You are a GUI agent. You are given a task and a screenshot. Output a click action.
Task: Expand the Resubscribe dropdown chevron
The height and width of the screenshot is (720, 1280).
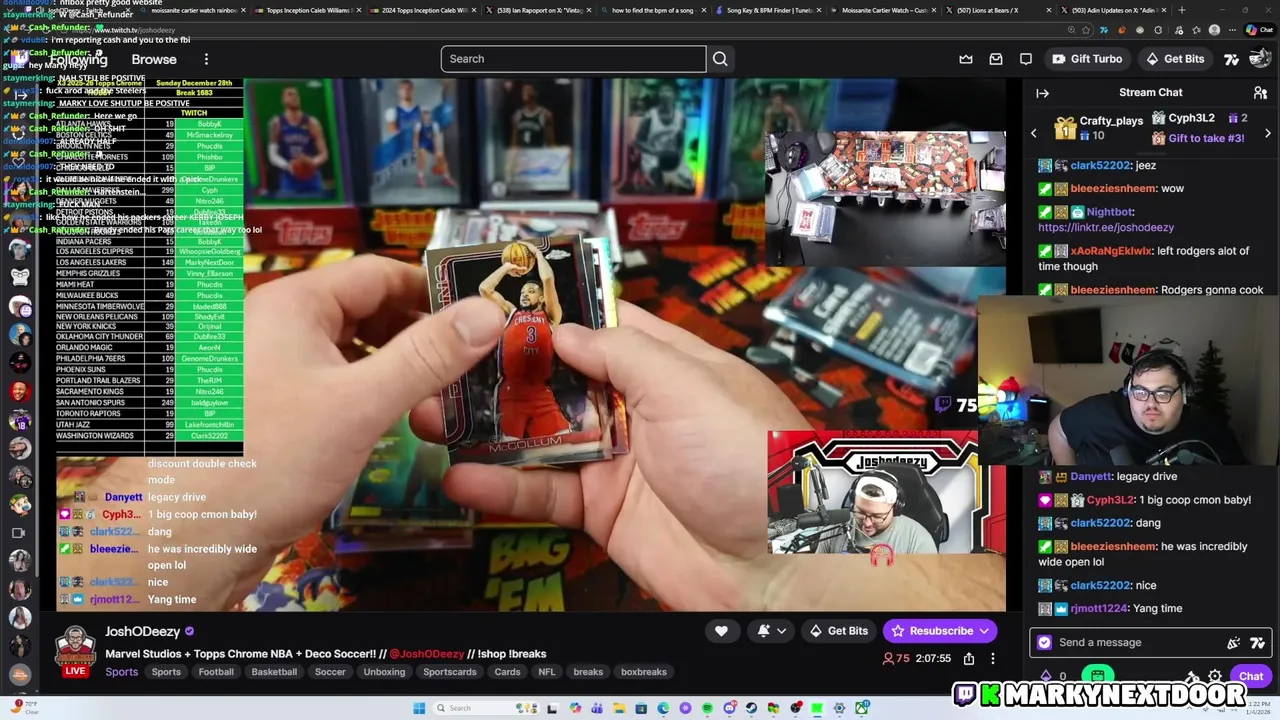pos(985,631)
